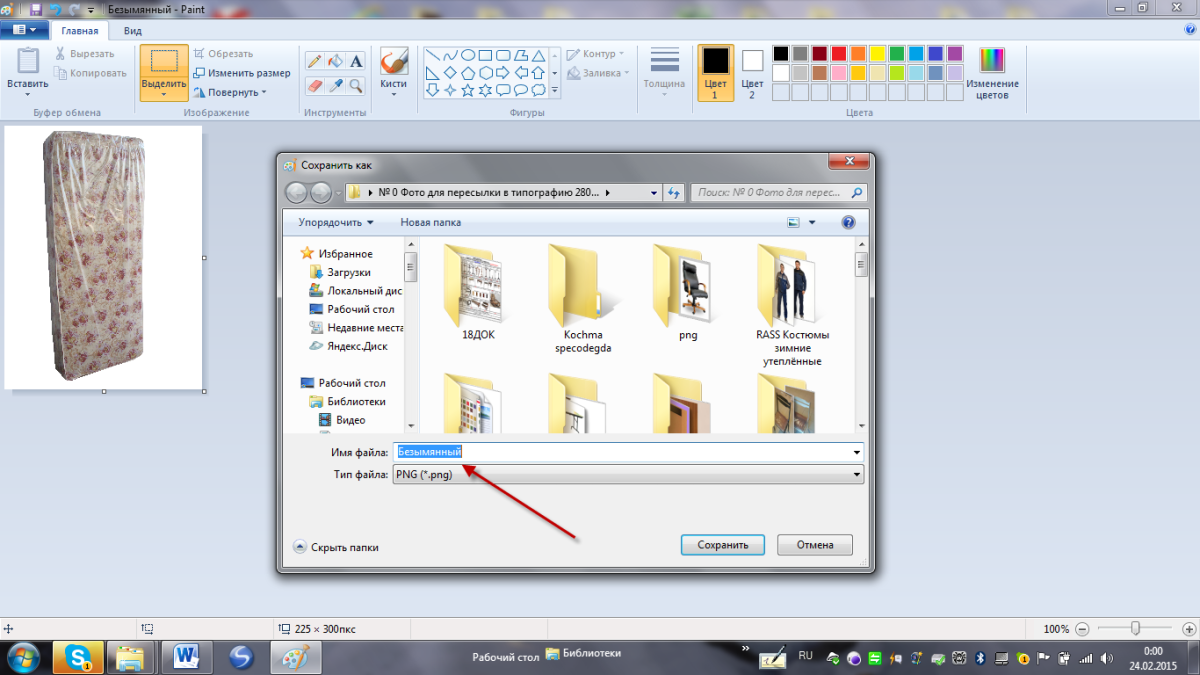Click Вырезать cut in the clipboard group
This screenshot has width=1200, height=675.
pyautogui.click(x=85, y=54)
